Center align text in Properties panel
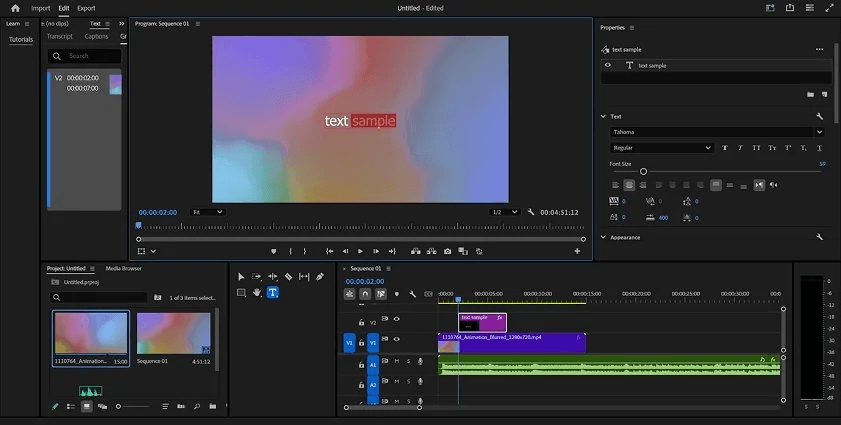 (629, 185)
